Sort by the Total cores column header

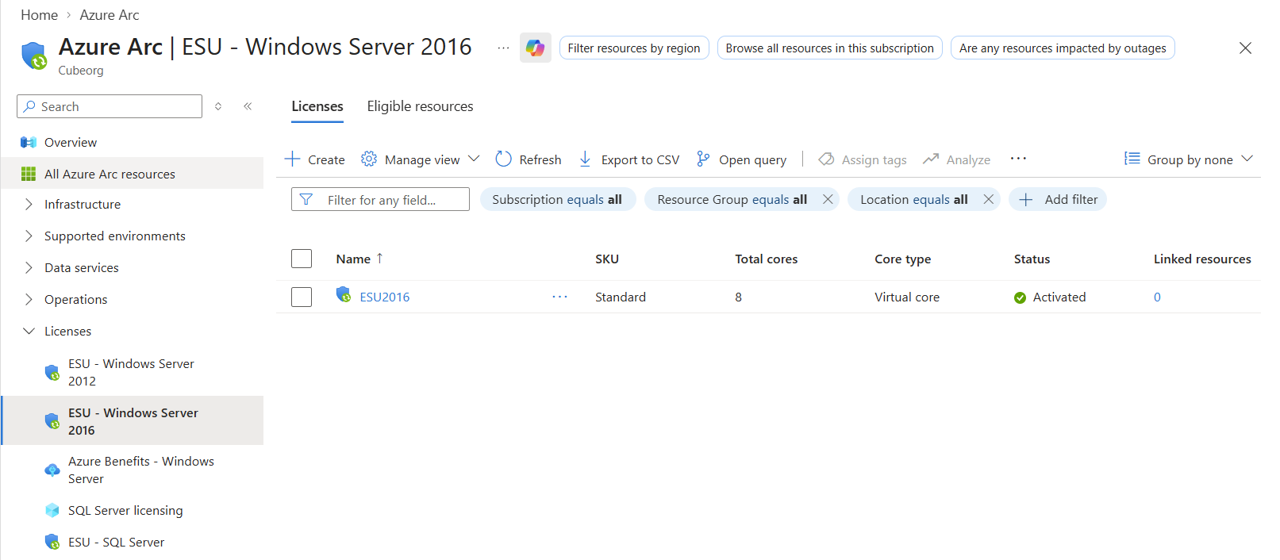[766, 259]
